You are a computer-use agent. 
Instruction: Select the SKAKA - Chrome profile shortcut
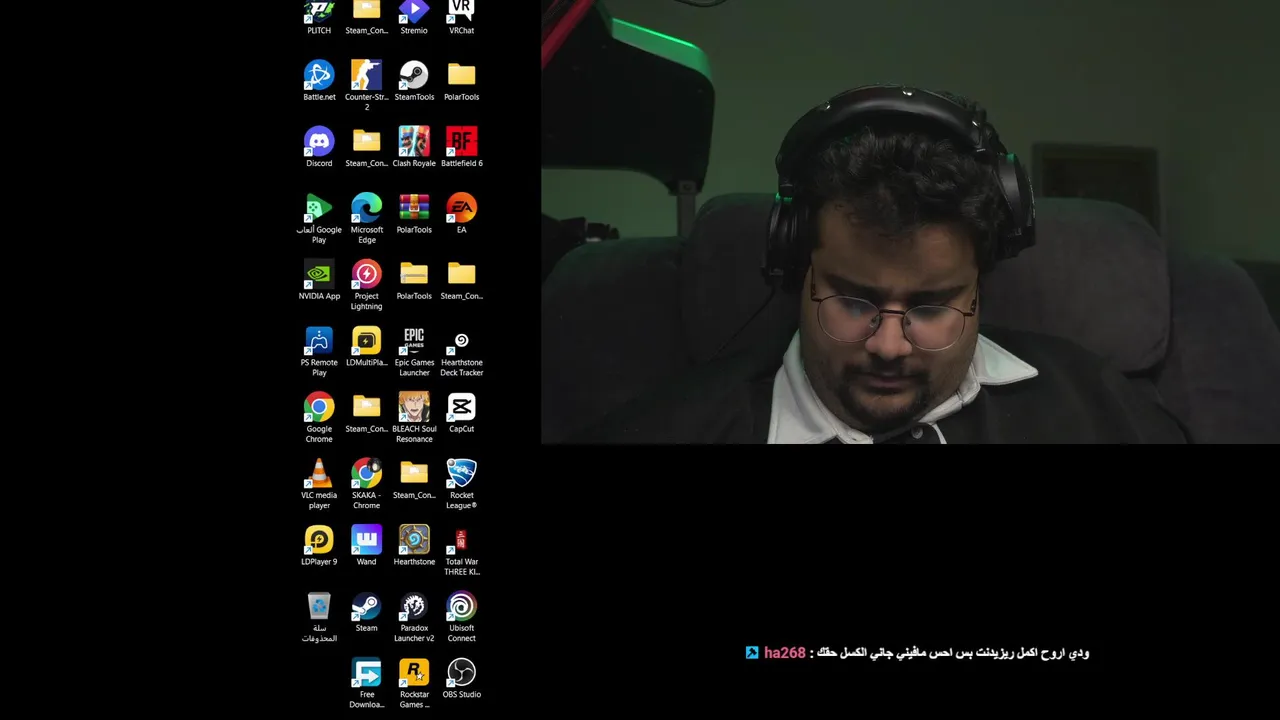[366, 483]
